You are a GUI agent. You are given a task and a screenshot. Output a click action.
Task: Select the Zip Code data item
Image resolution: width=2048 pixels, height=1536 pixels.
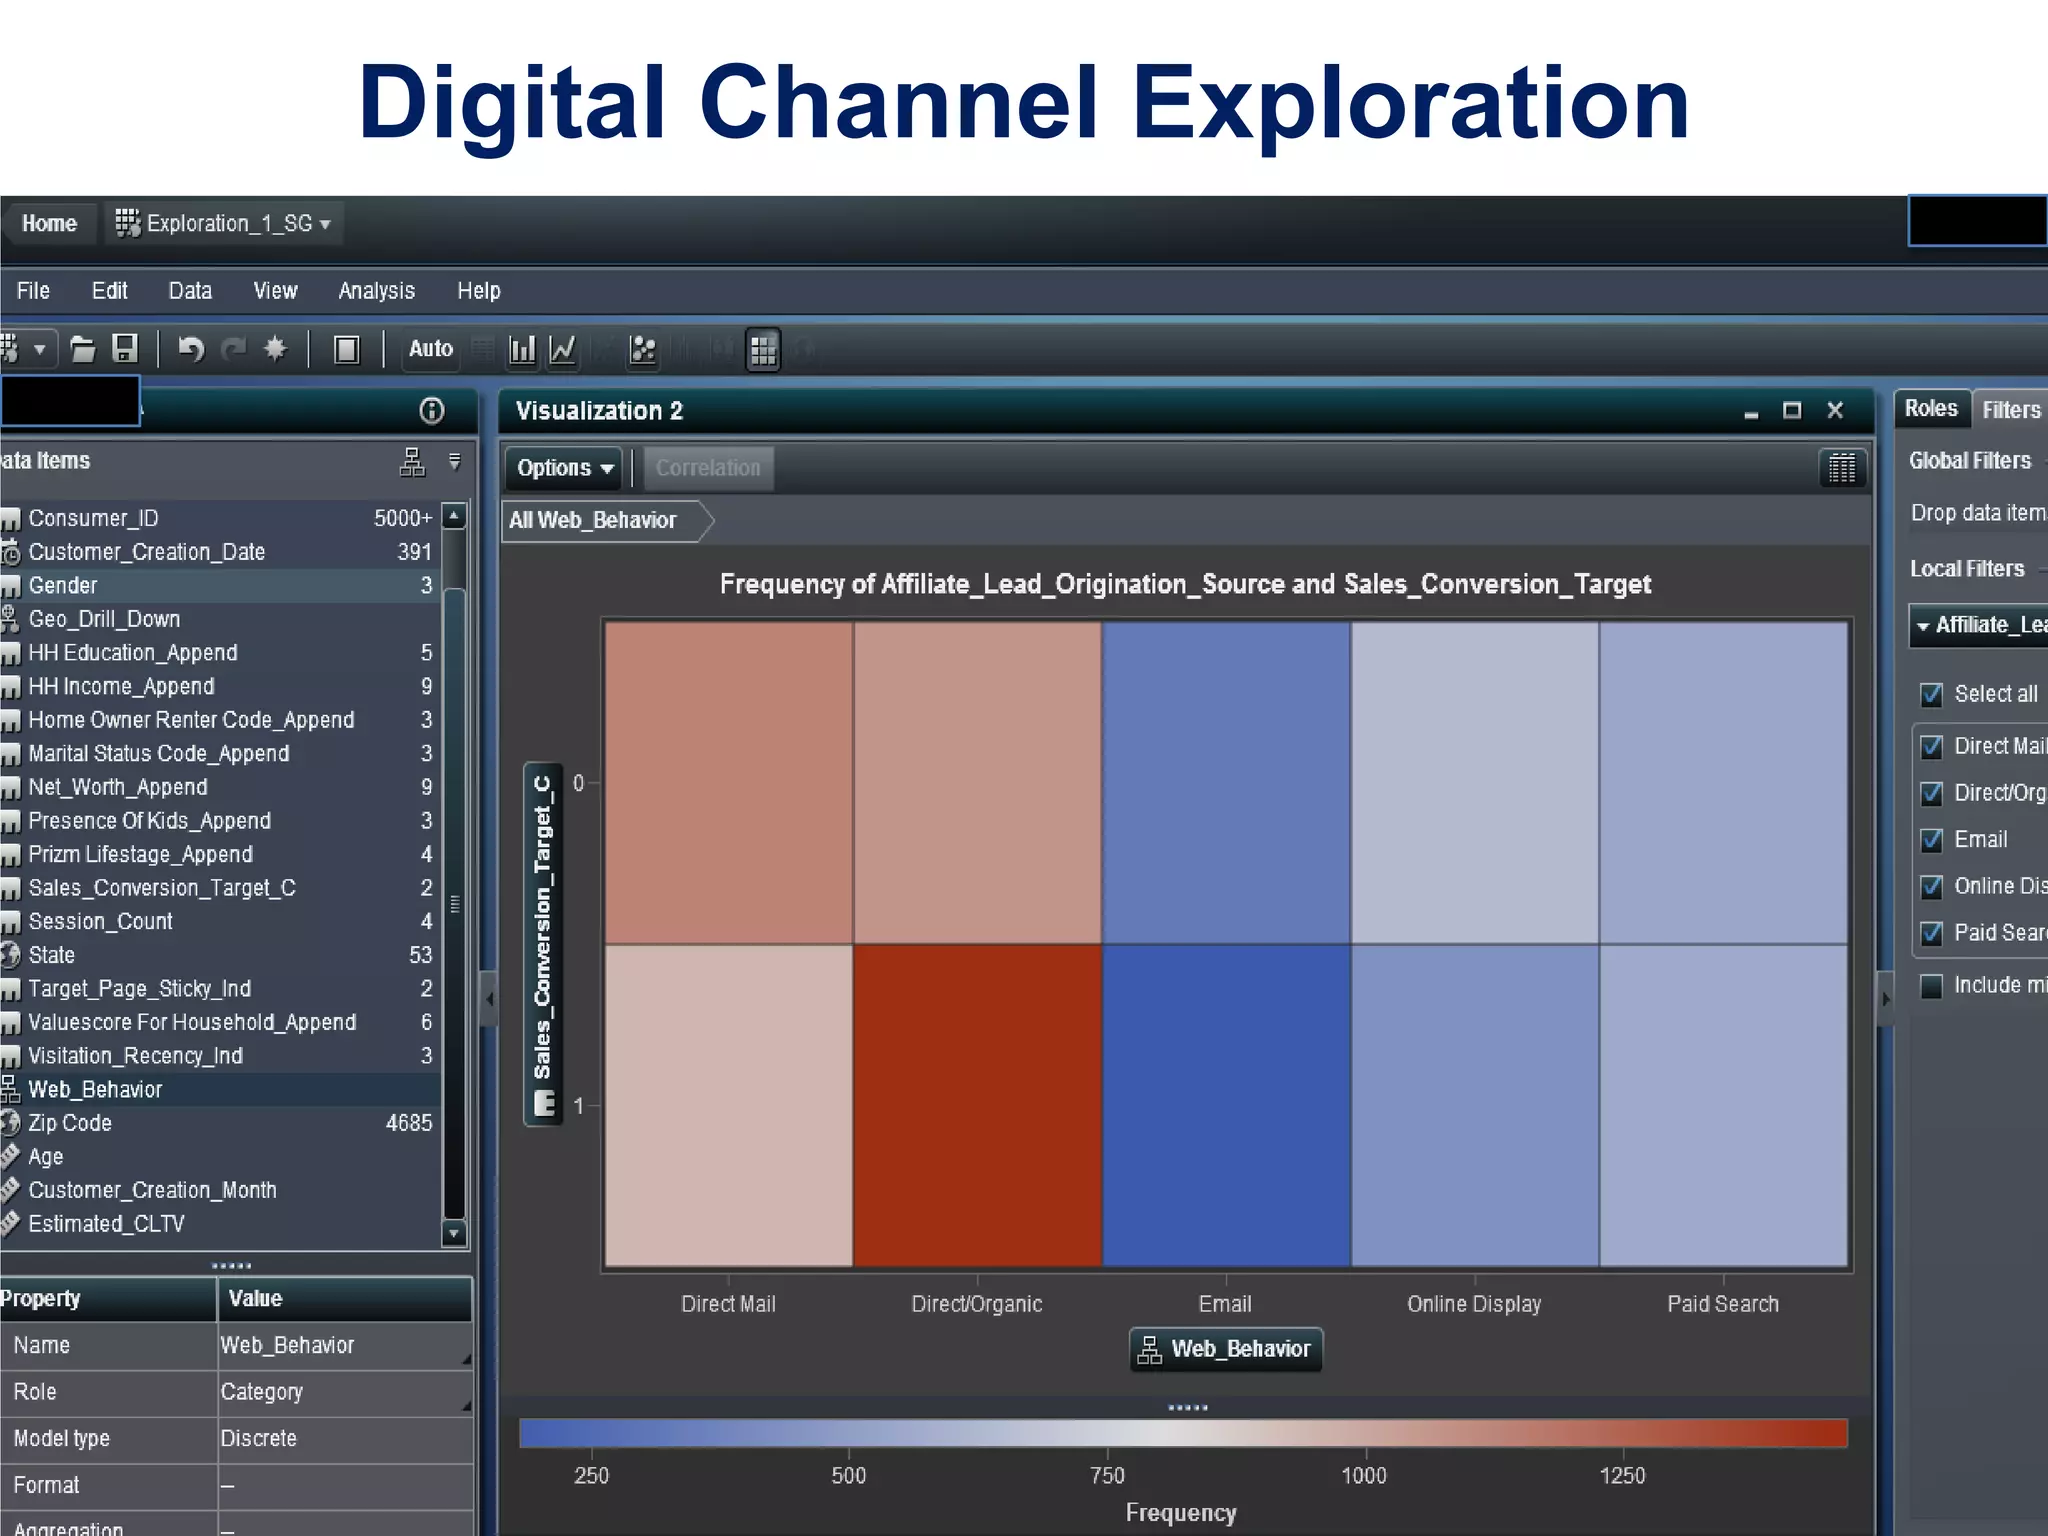[x=220, y=1123]
